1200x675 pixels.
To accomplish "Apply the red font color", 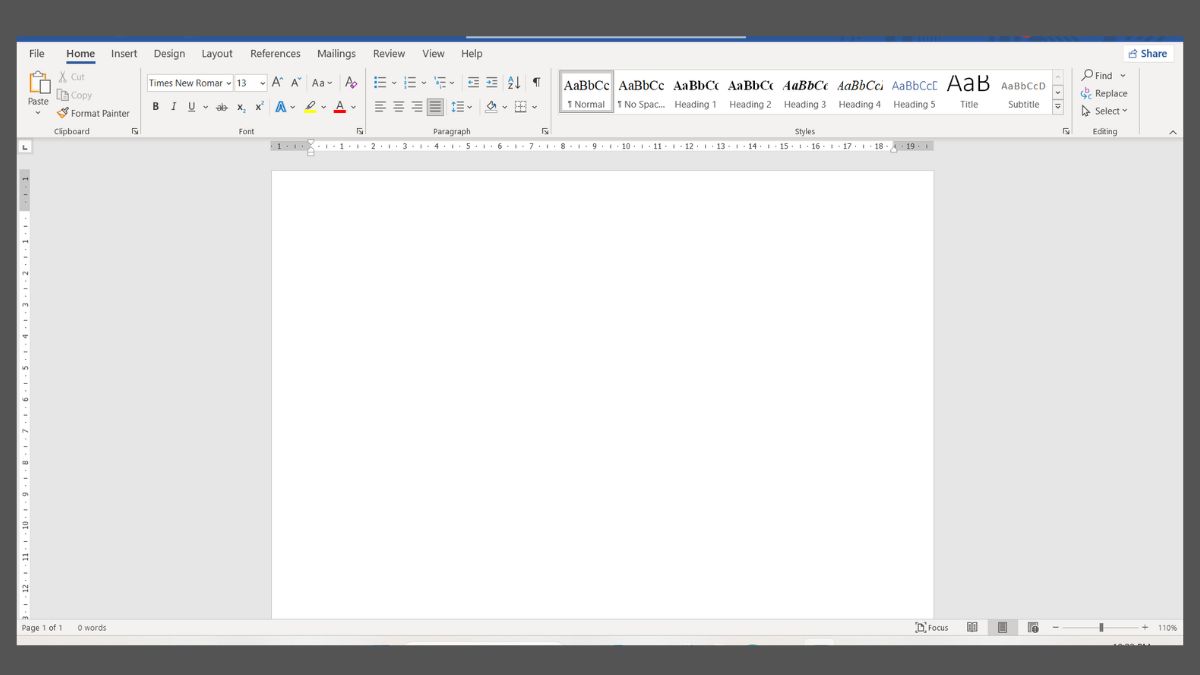I will pyautogui.click(x=340, y=107).
